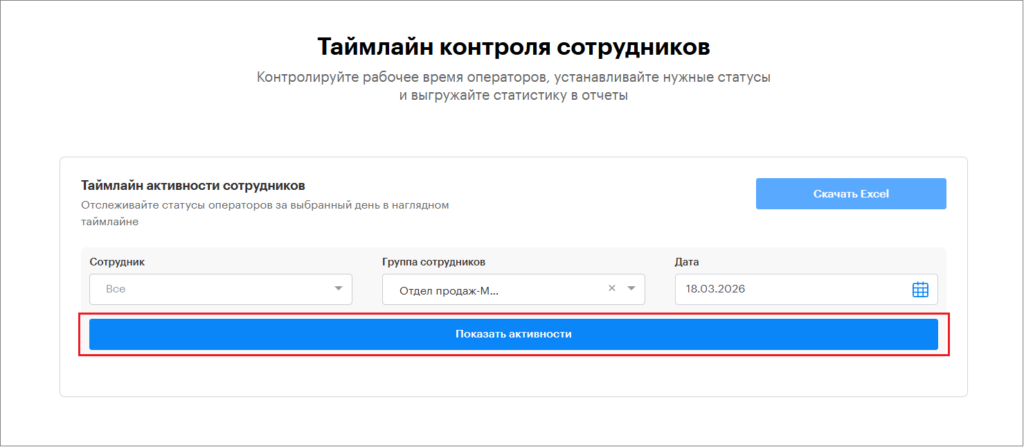The width and height of the screenshot is (1024, 447).
Task: Expand the Группа сотрудников dropdown arrow
Action: (631, 289)
